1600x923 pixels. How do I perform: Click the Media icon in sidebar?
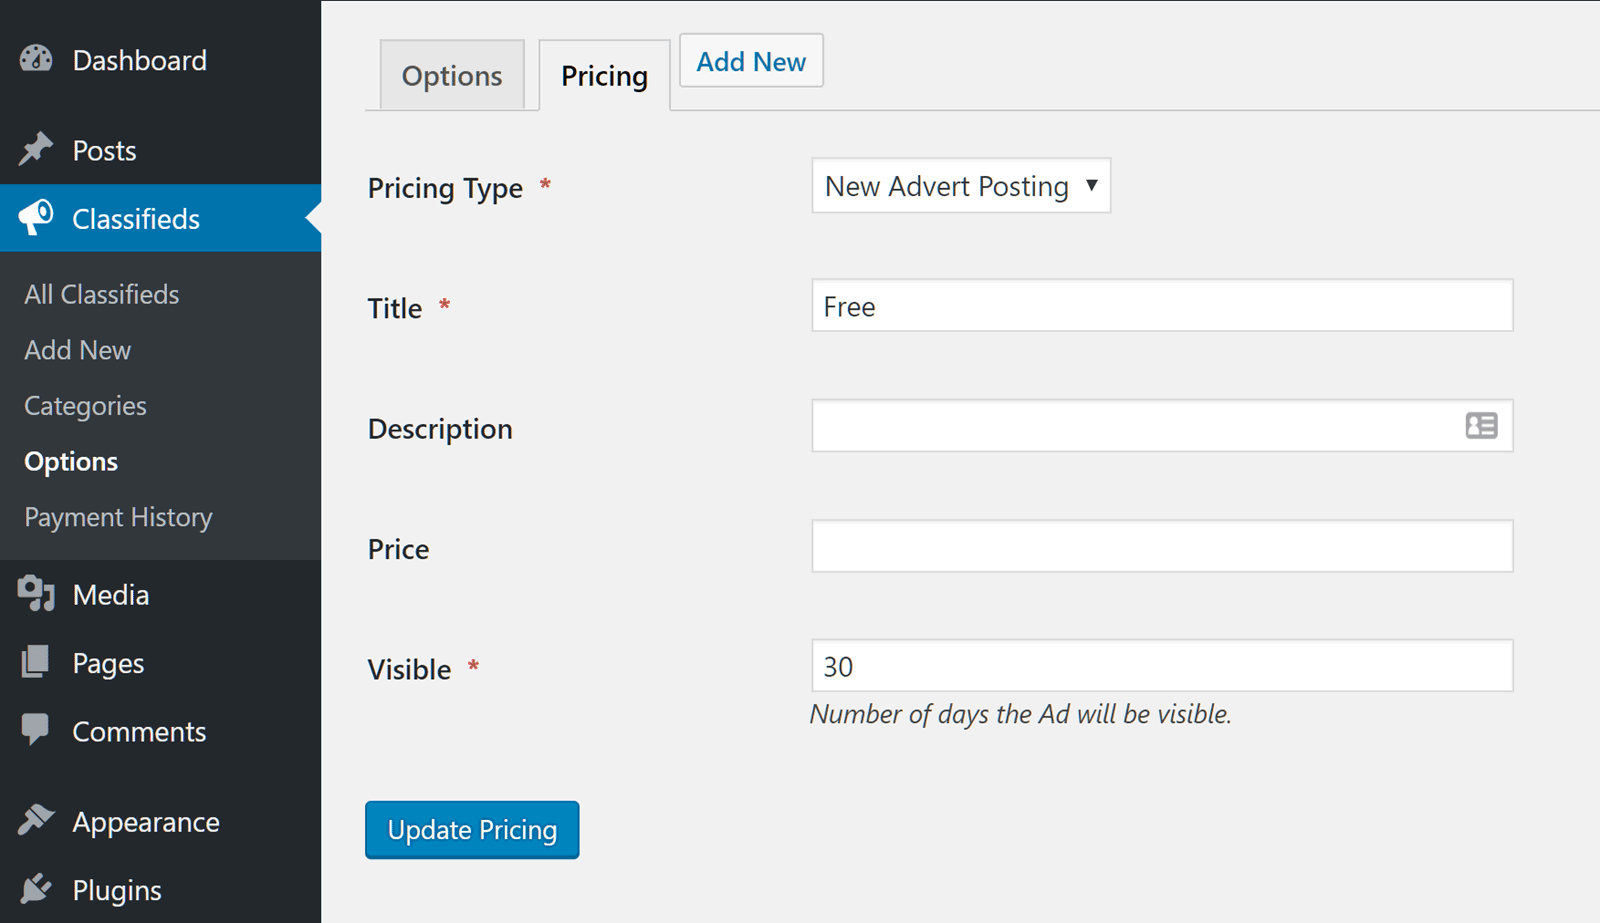coord(36,594)
